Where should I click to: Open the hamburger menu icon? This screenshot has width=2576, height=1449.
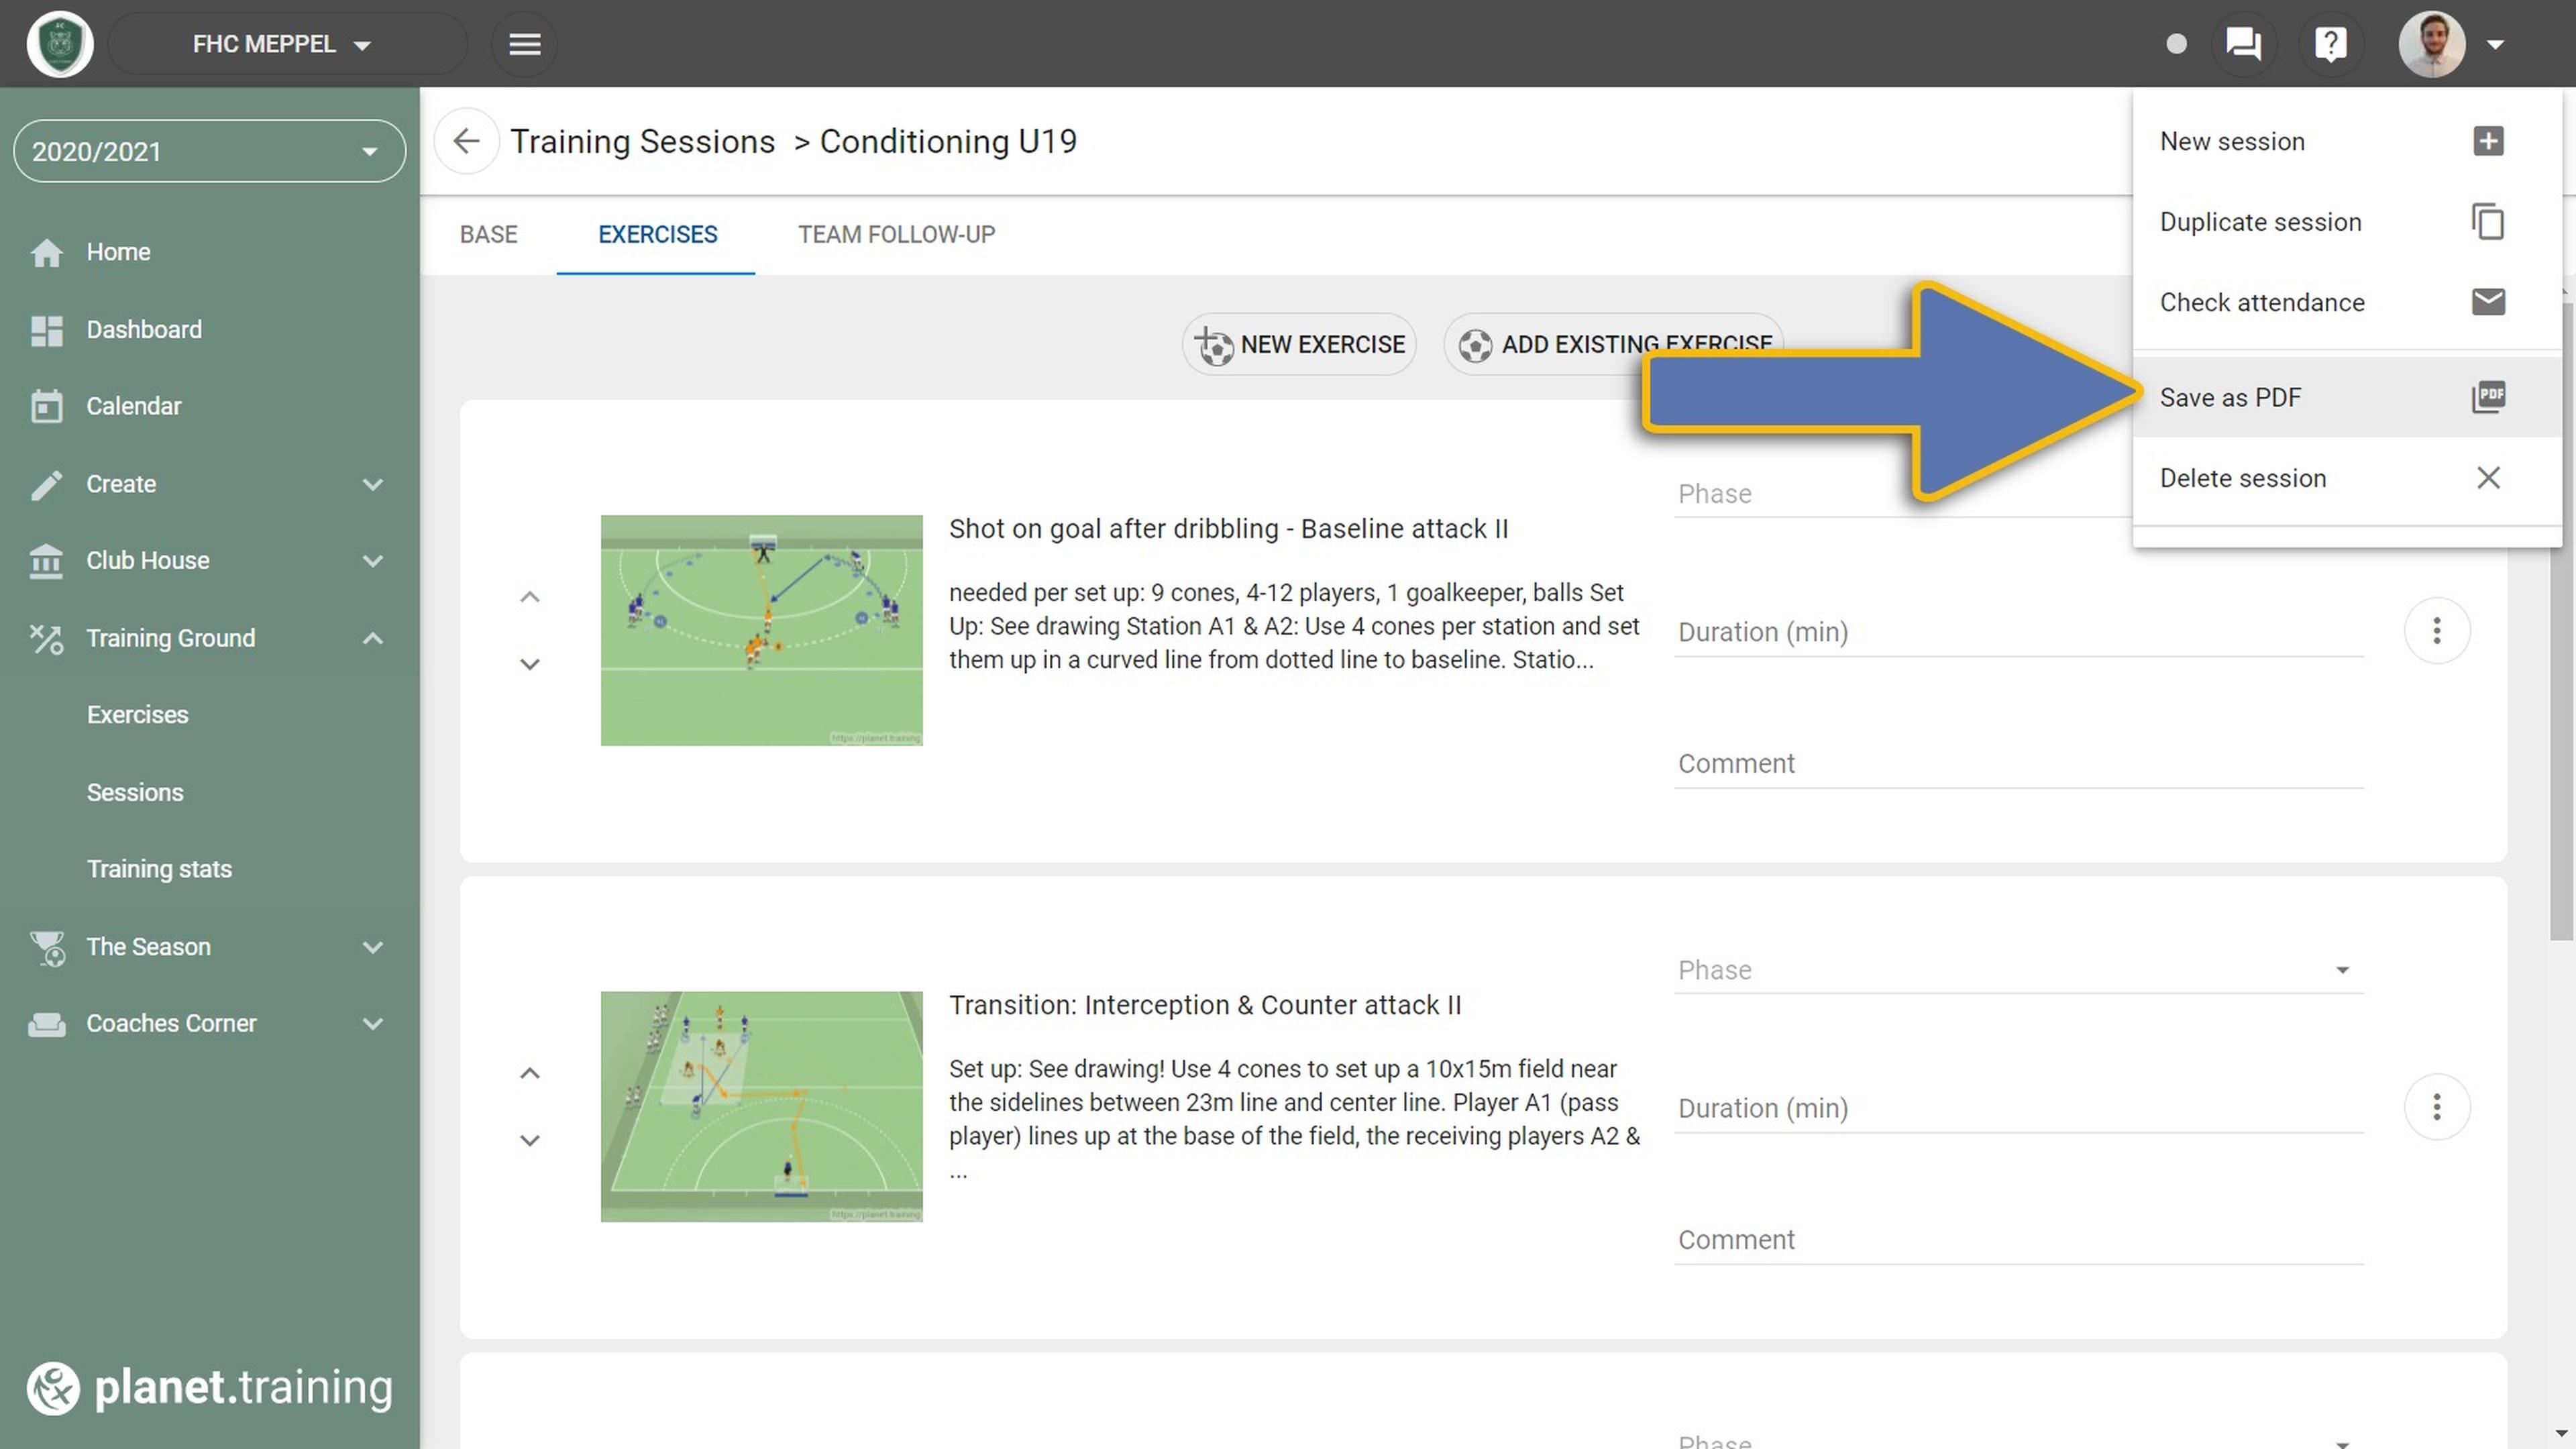(524, 44)
